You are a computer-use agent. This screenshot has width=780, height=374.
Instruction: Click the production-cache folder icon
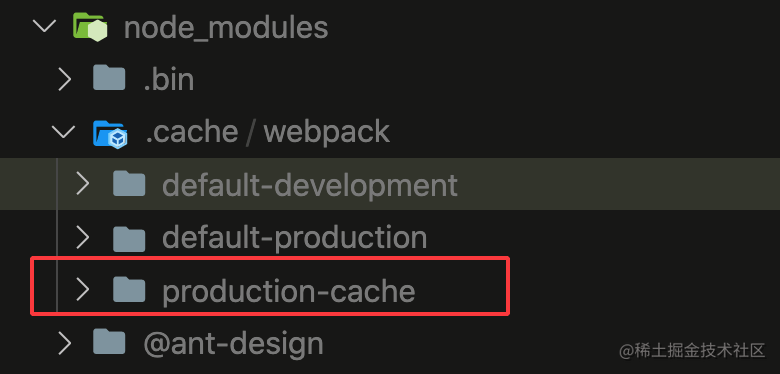click(129, 289)
